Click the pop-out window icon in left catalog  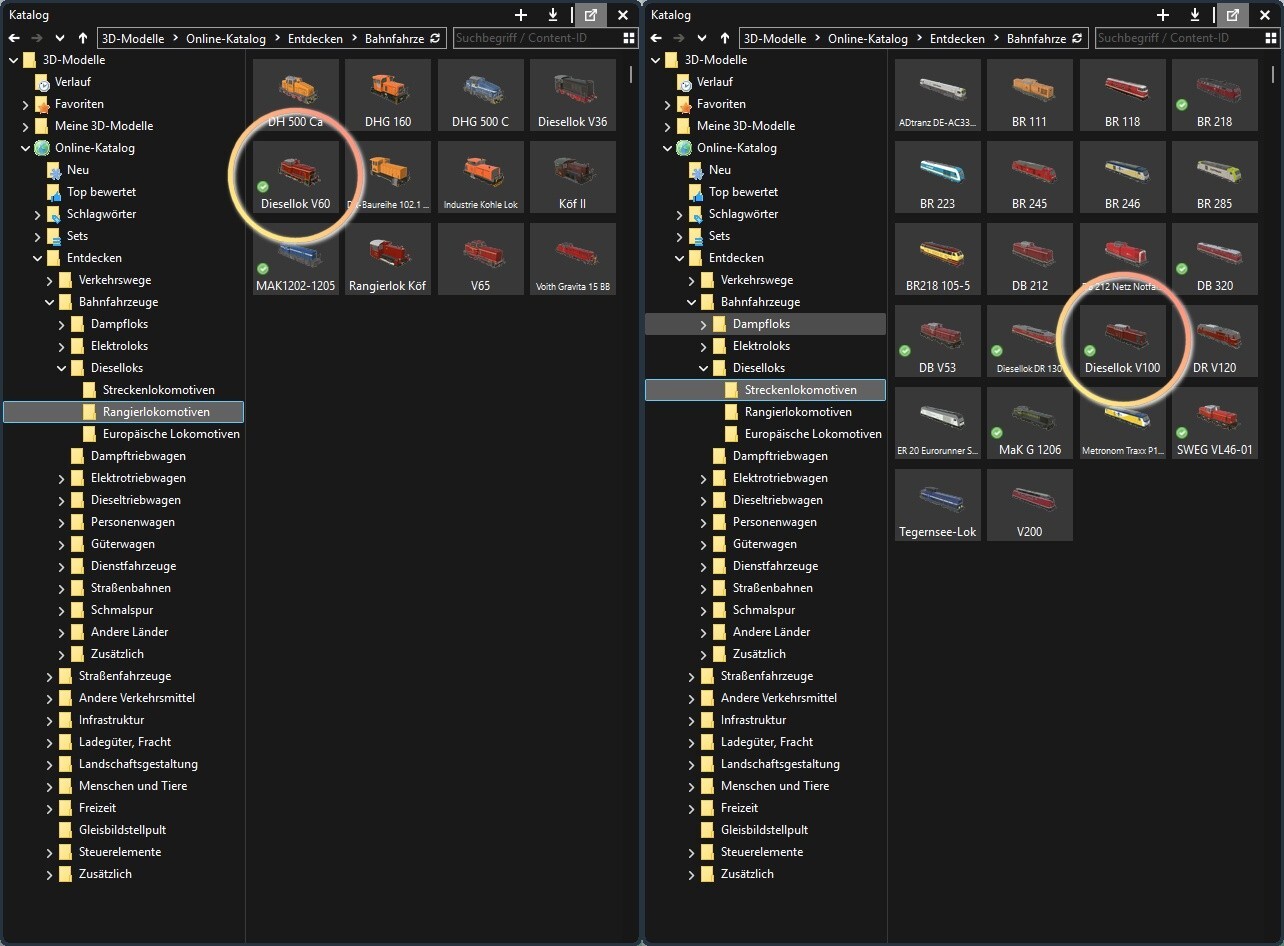click(x=591, y=15)
